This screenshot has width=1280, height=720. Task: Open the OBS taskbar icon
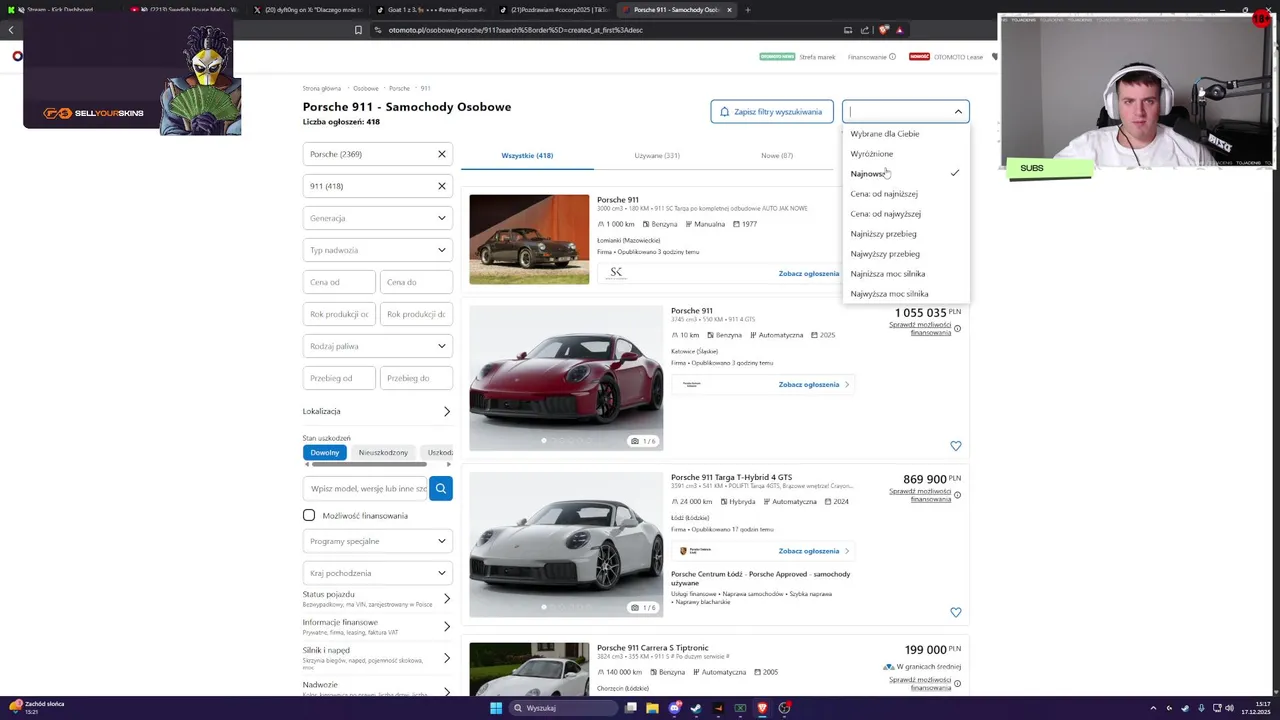784,708
